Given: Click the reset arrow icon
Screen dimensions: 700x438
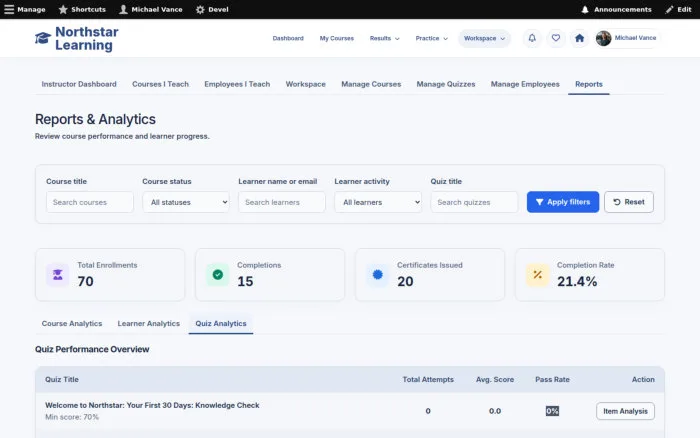Looking at the screenshot, I should coord(617,202).
